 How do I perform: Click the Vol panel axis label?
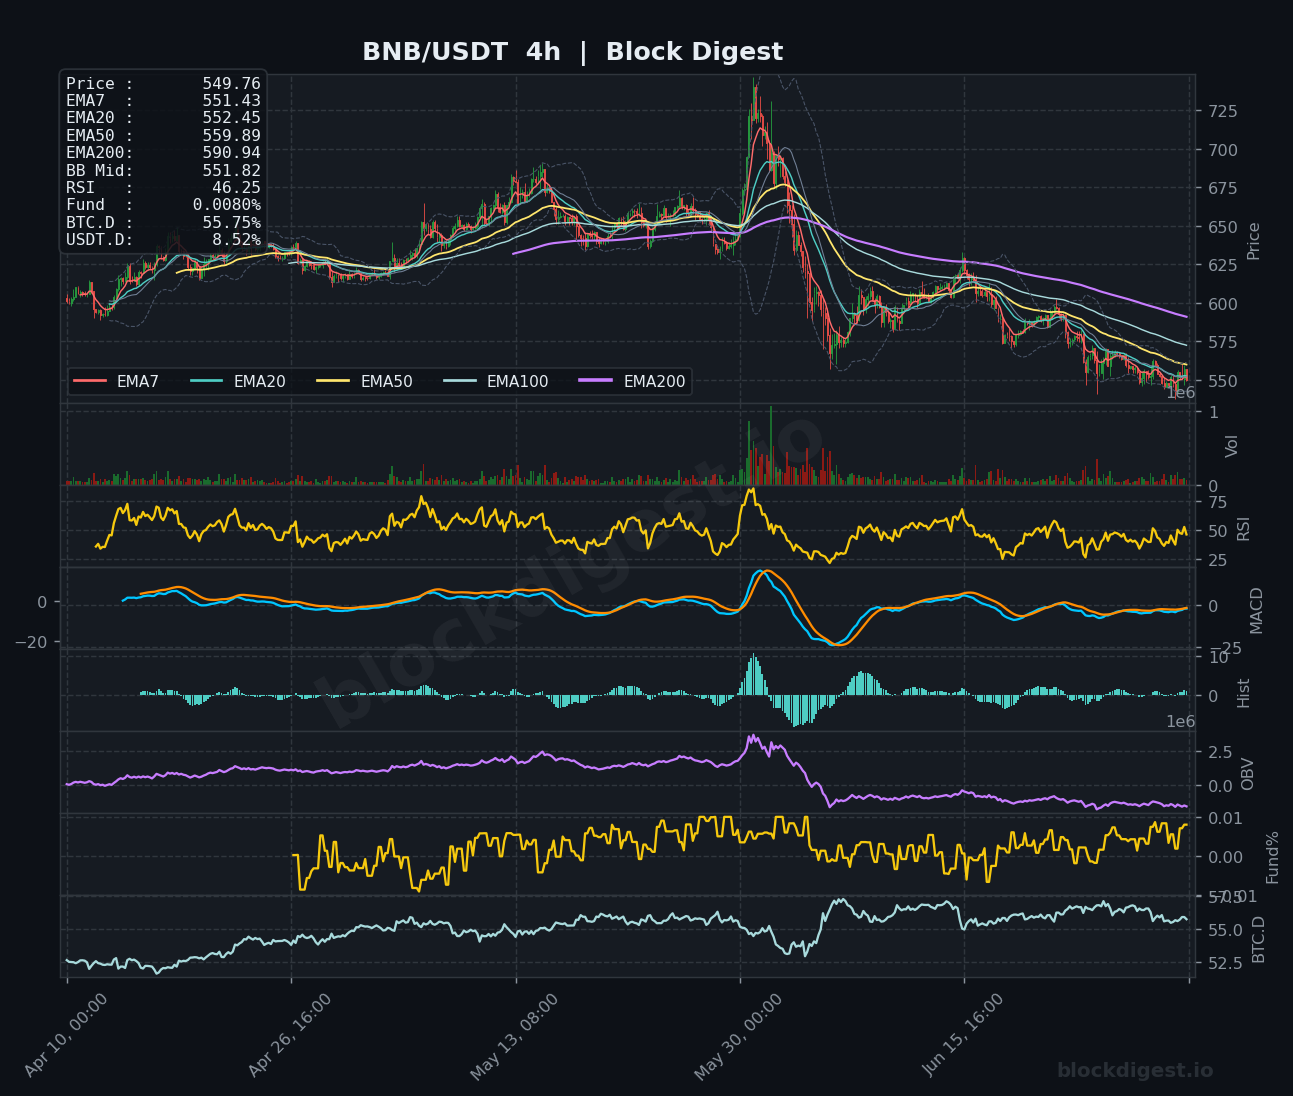[1232, 446]
